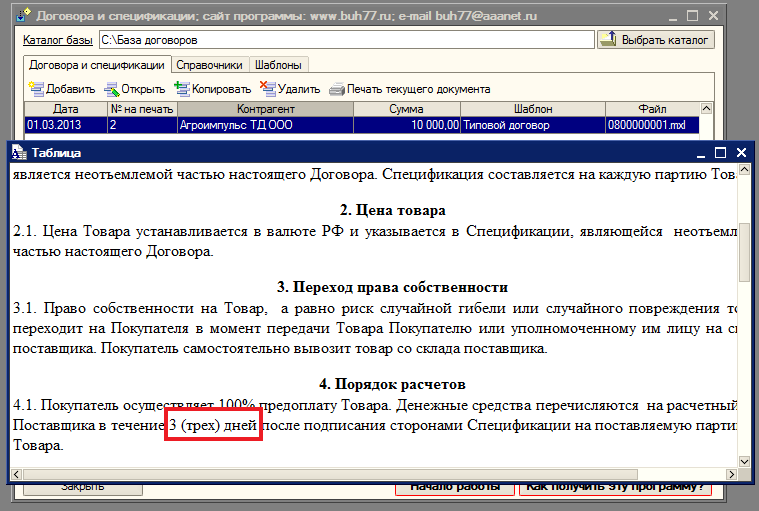Click the Сумма column header

coord(406,109)
